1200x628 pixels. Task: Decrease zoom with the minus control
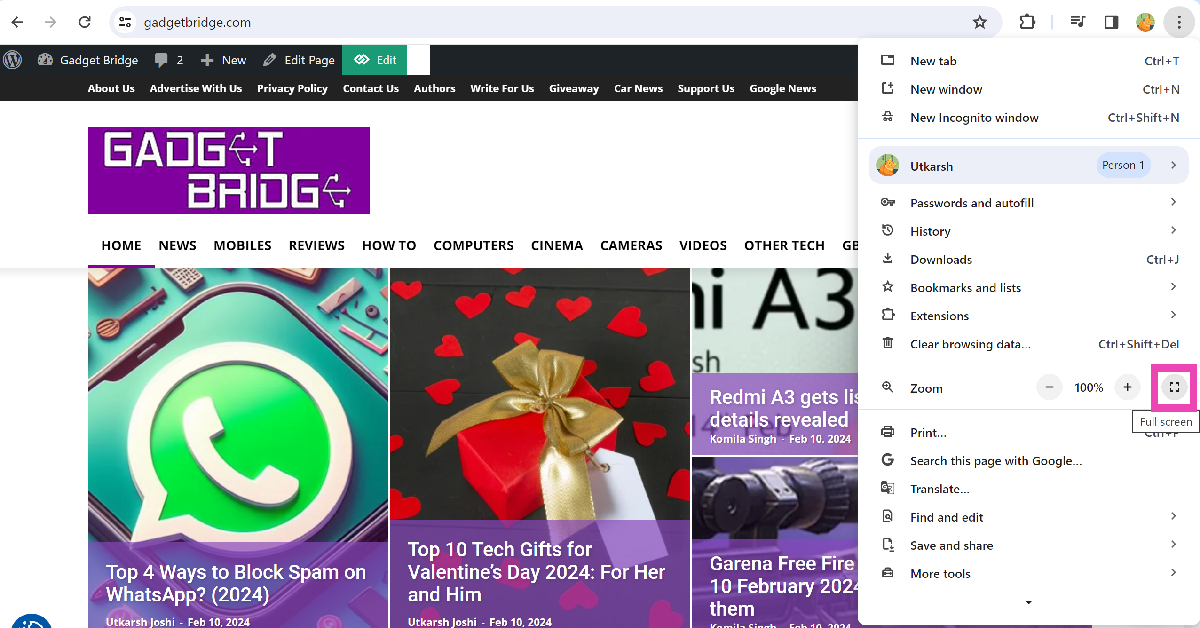1049,387
